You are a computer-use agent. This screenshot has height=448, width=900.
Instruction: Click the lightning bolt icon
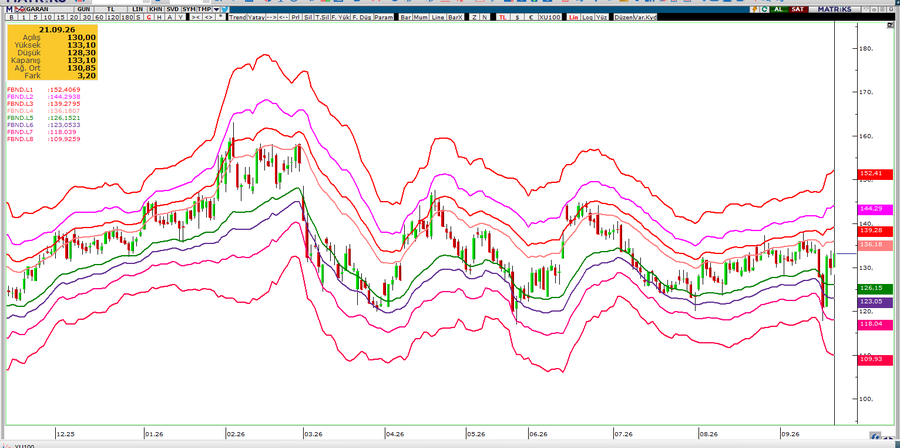(755, 9)
